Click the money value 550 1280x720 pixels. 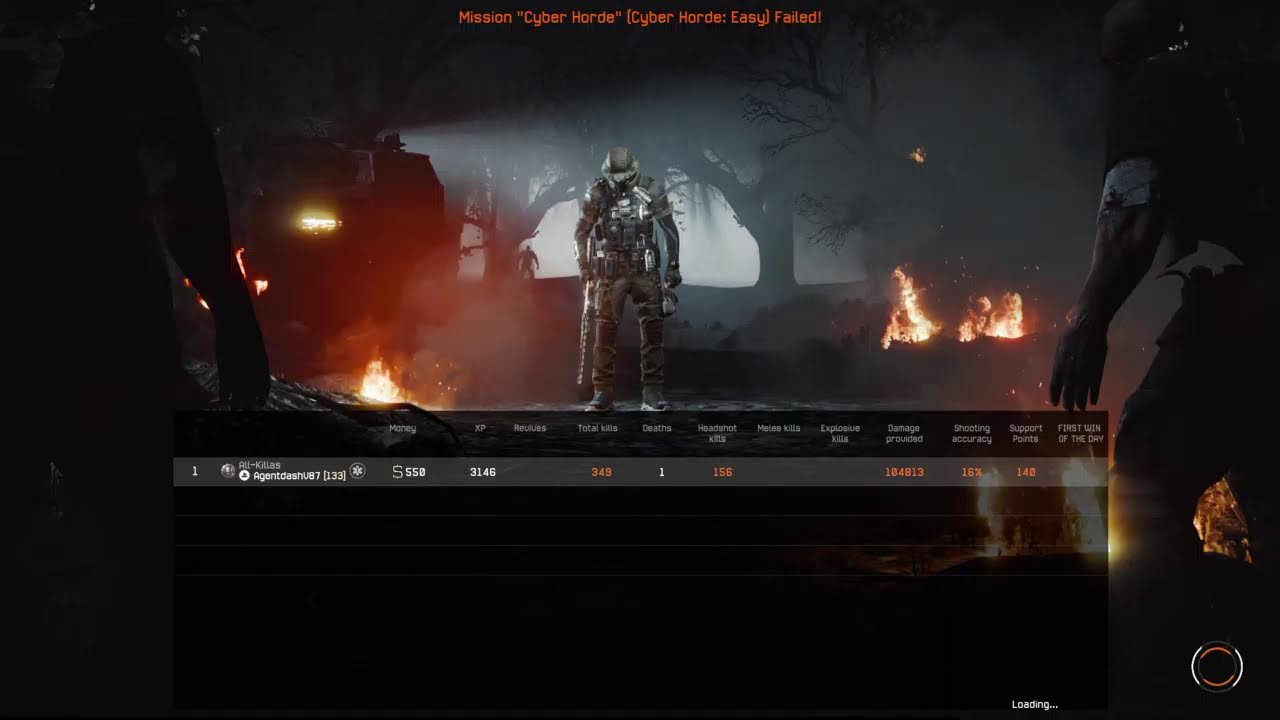(x=415, y=472)
